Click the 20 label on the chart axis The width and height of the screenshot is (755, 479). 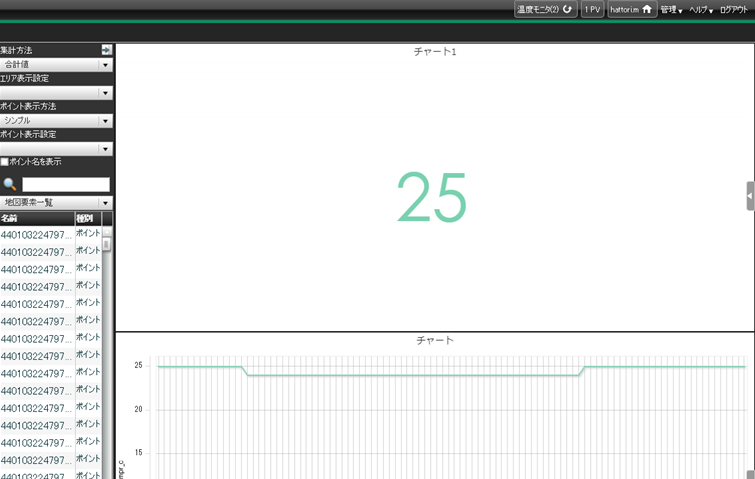[138, 409]
